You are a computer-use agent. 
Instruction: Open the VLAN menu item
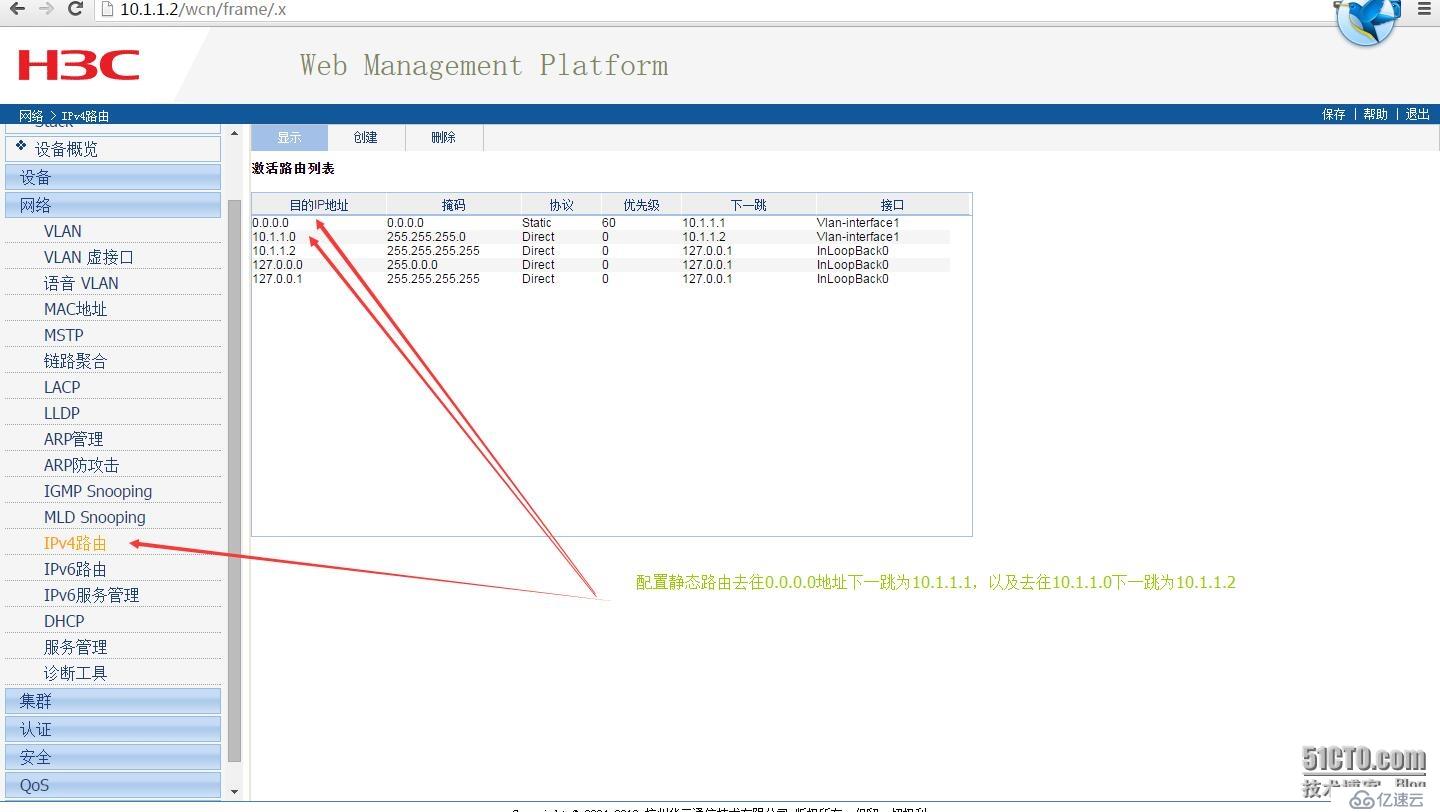pyautogui.click(x=63, y=231)
